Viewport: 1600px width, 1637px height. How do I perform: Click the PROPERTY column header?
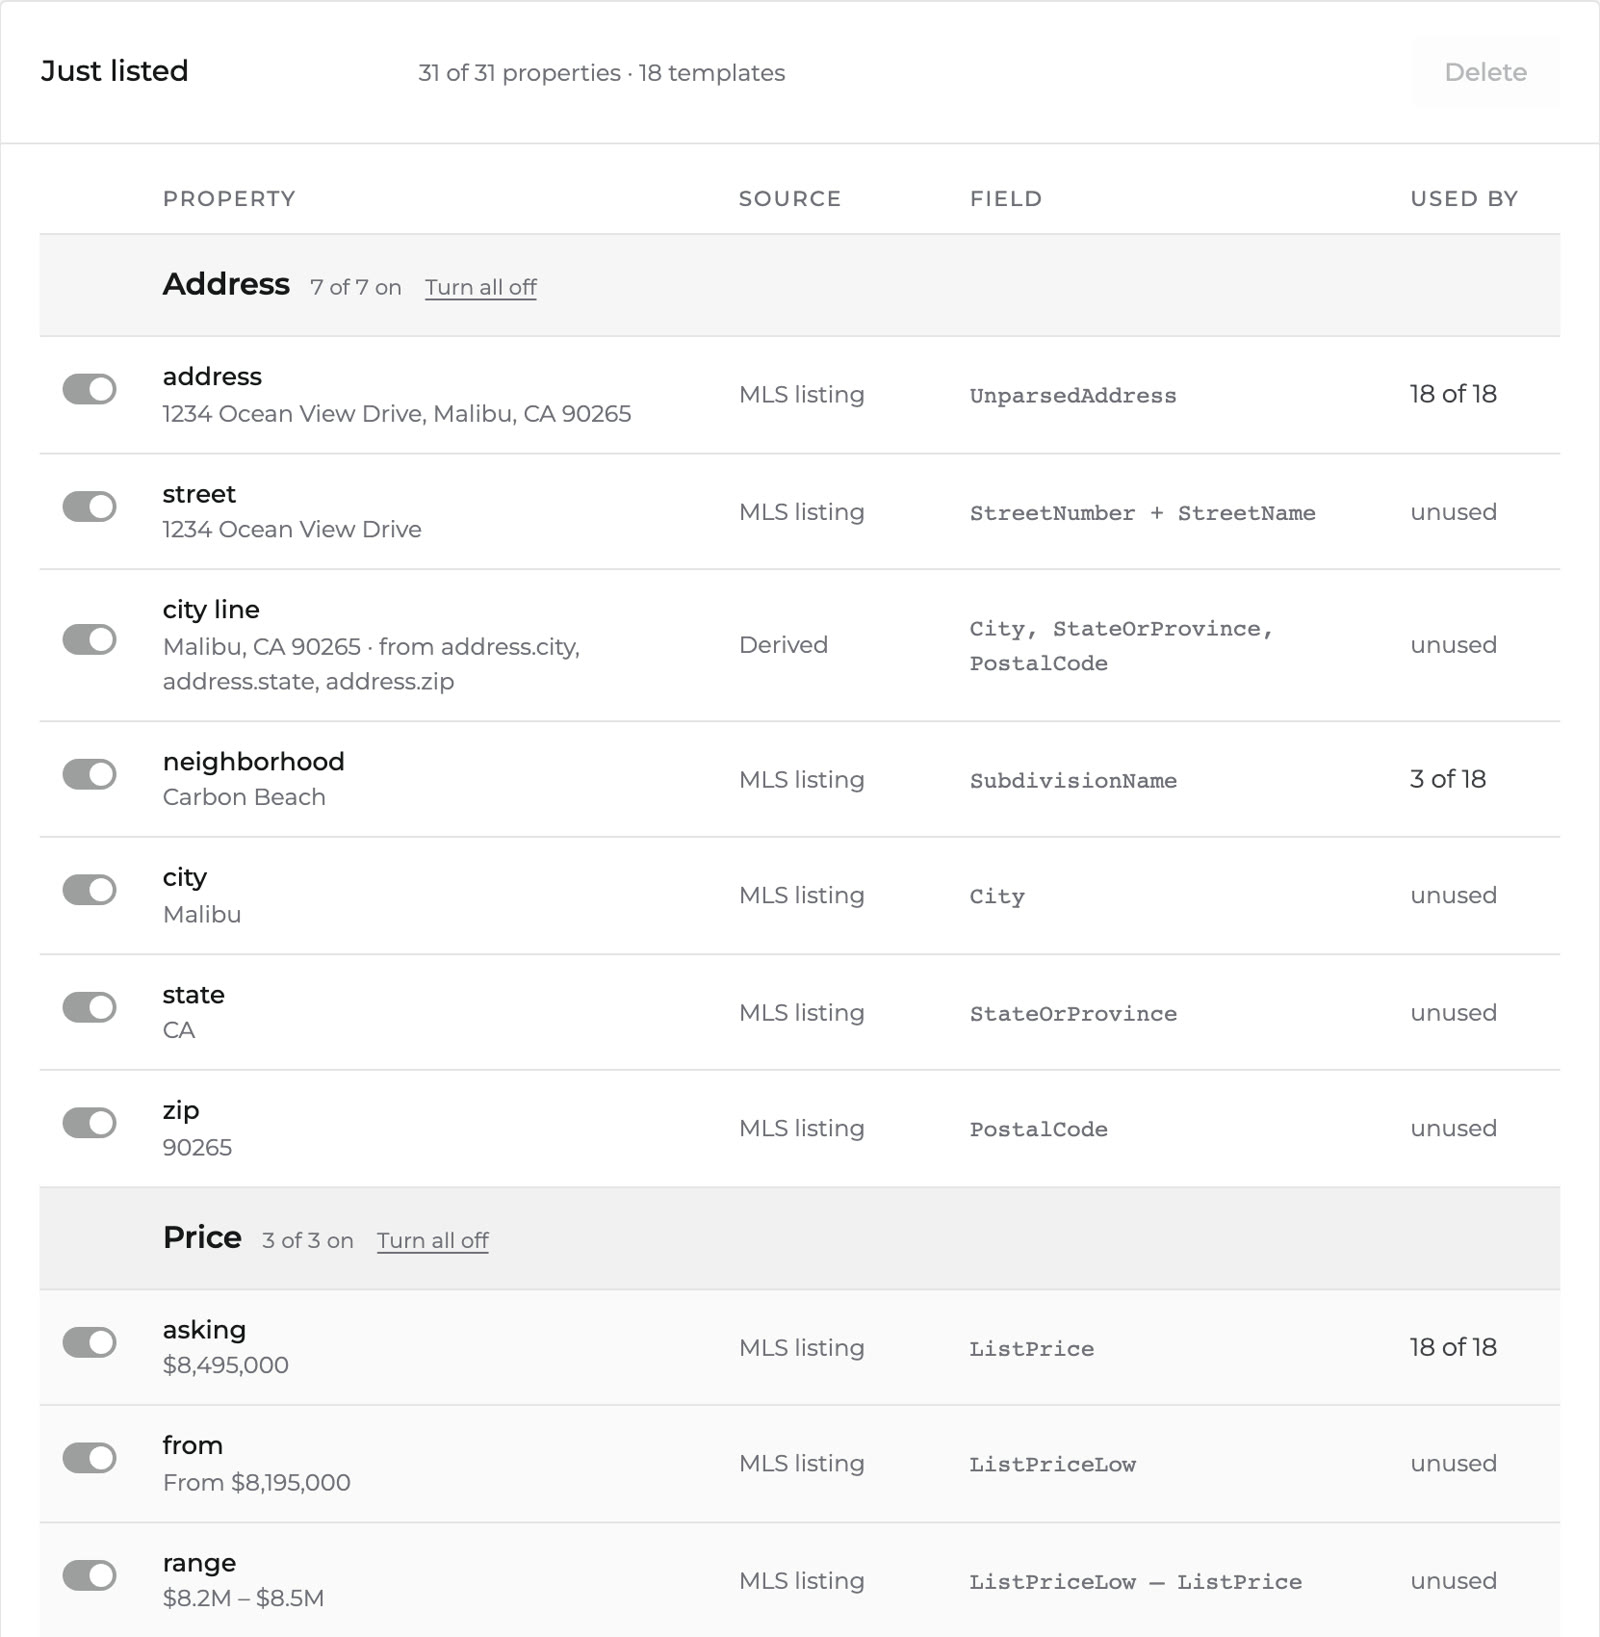point(229,198)
